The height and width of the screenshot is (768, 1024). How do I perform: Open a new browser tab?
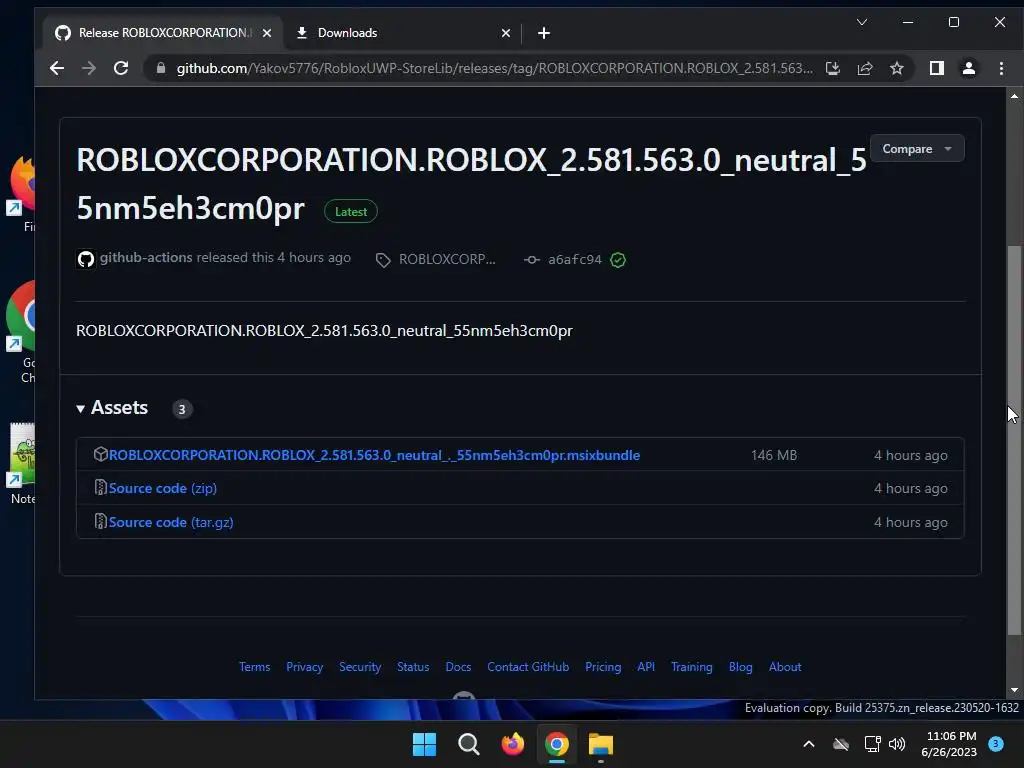click(543, 33)
